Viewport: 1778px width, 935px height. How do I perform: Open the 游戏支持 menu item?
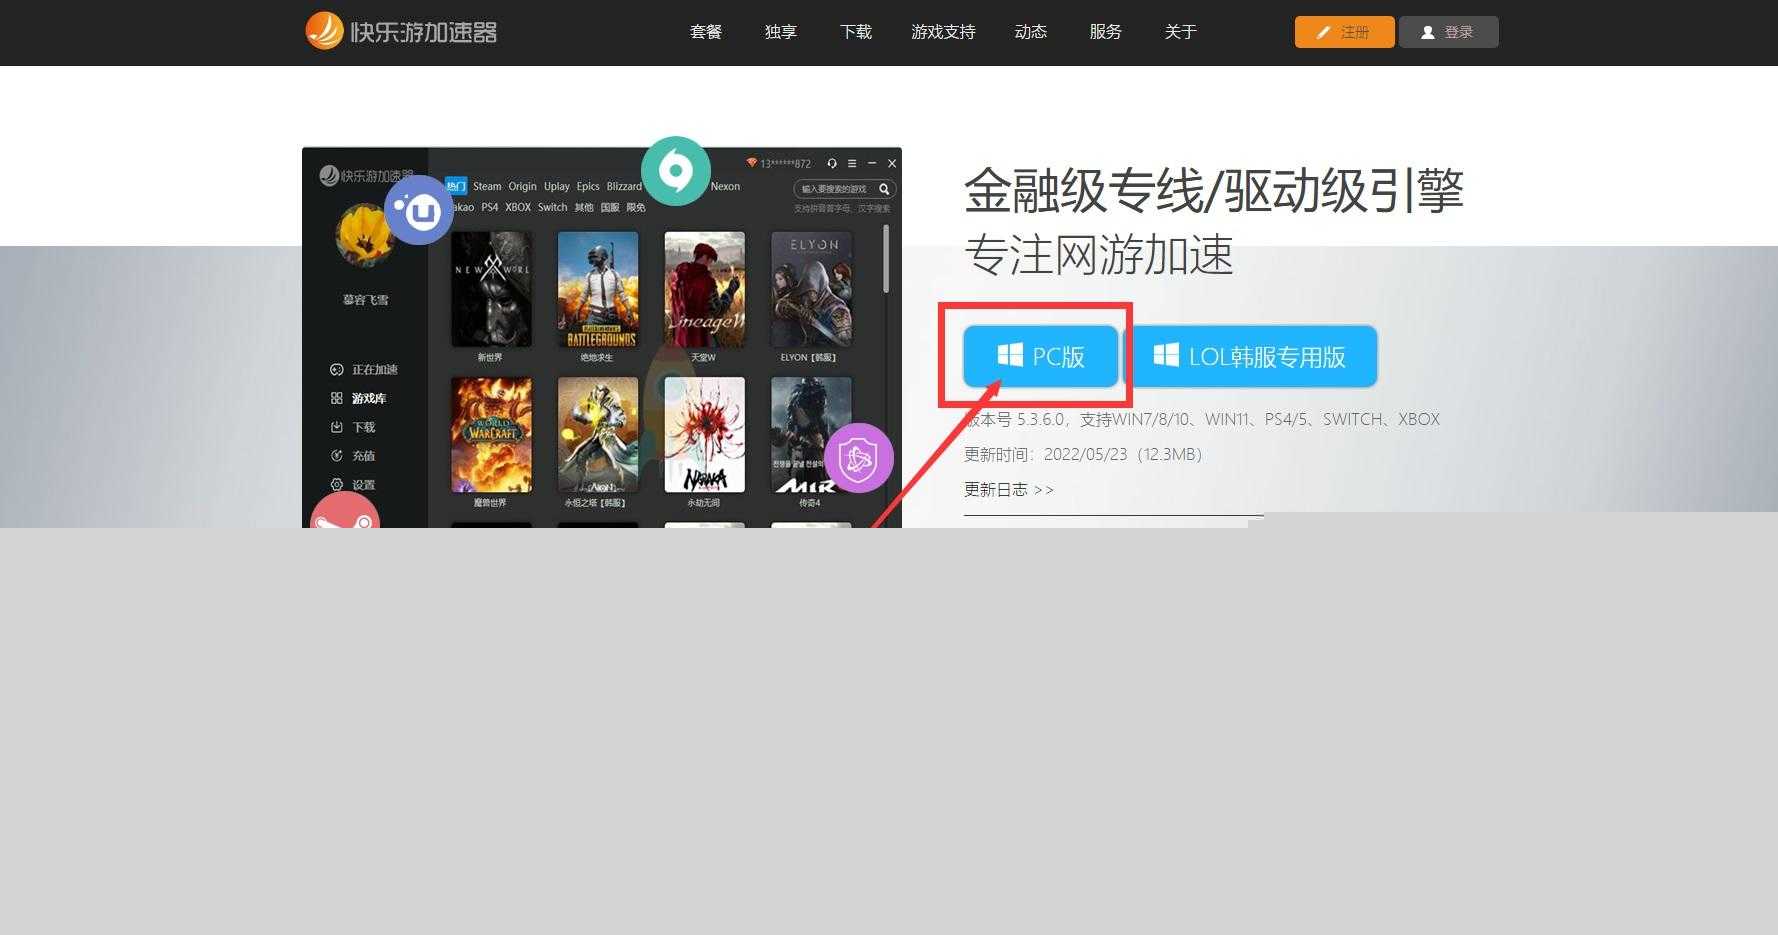943,32
